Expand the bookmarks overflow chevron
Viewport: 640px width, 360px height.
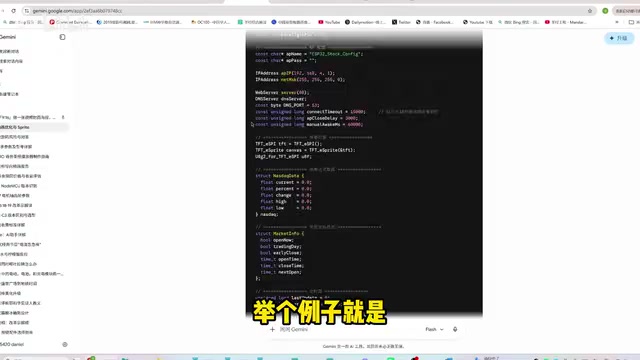(x=617, y=22)
